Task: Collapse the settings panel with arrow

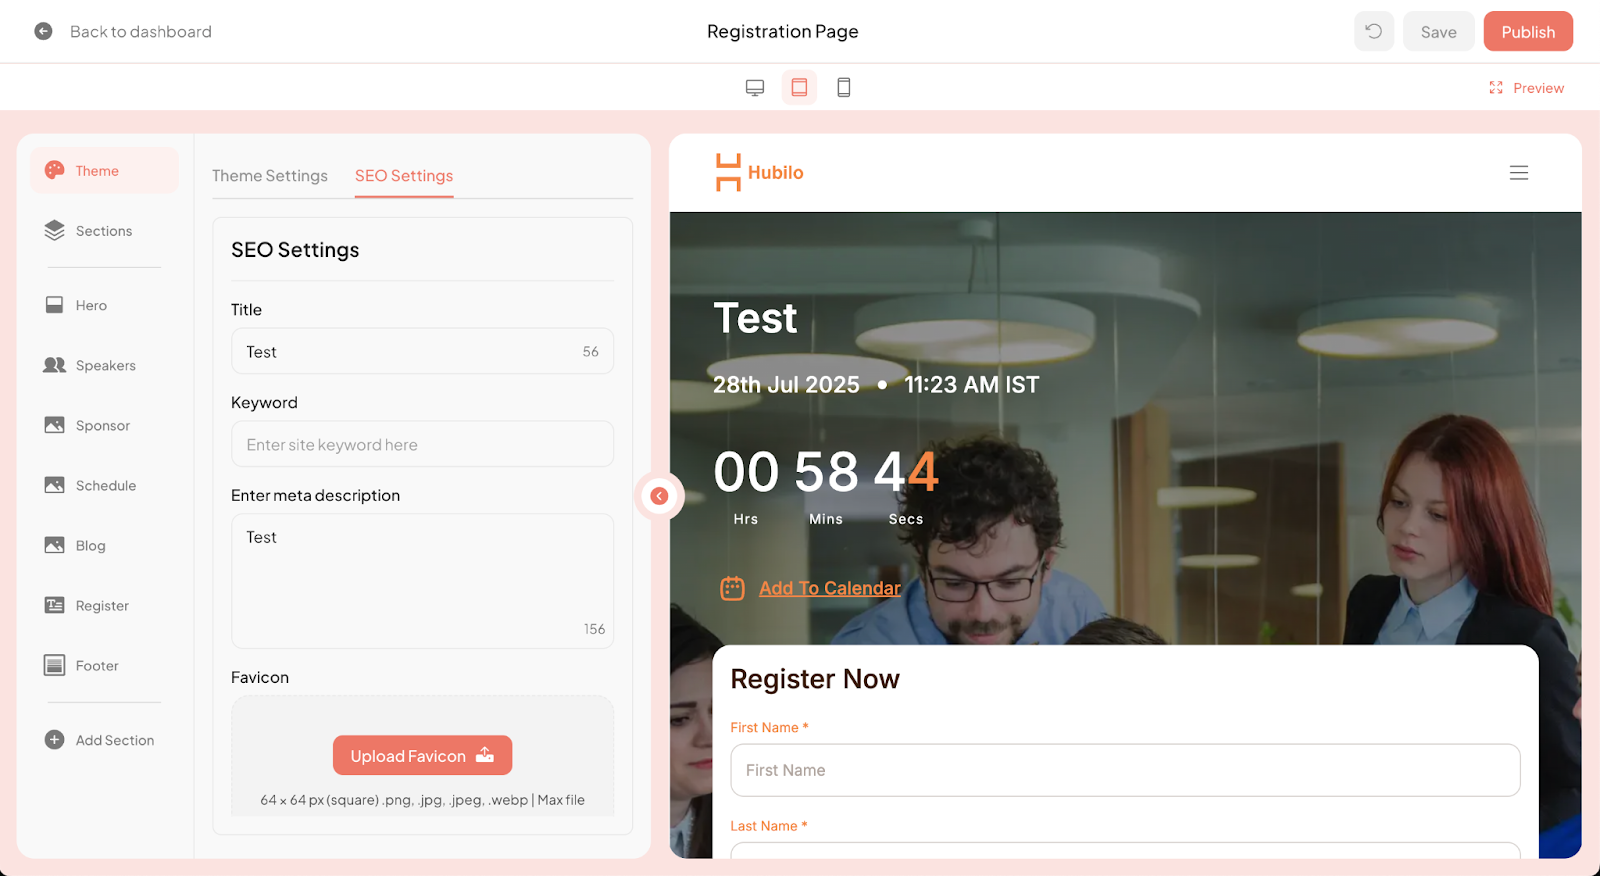Action: 659,496
